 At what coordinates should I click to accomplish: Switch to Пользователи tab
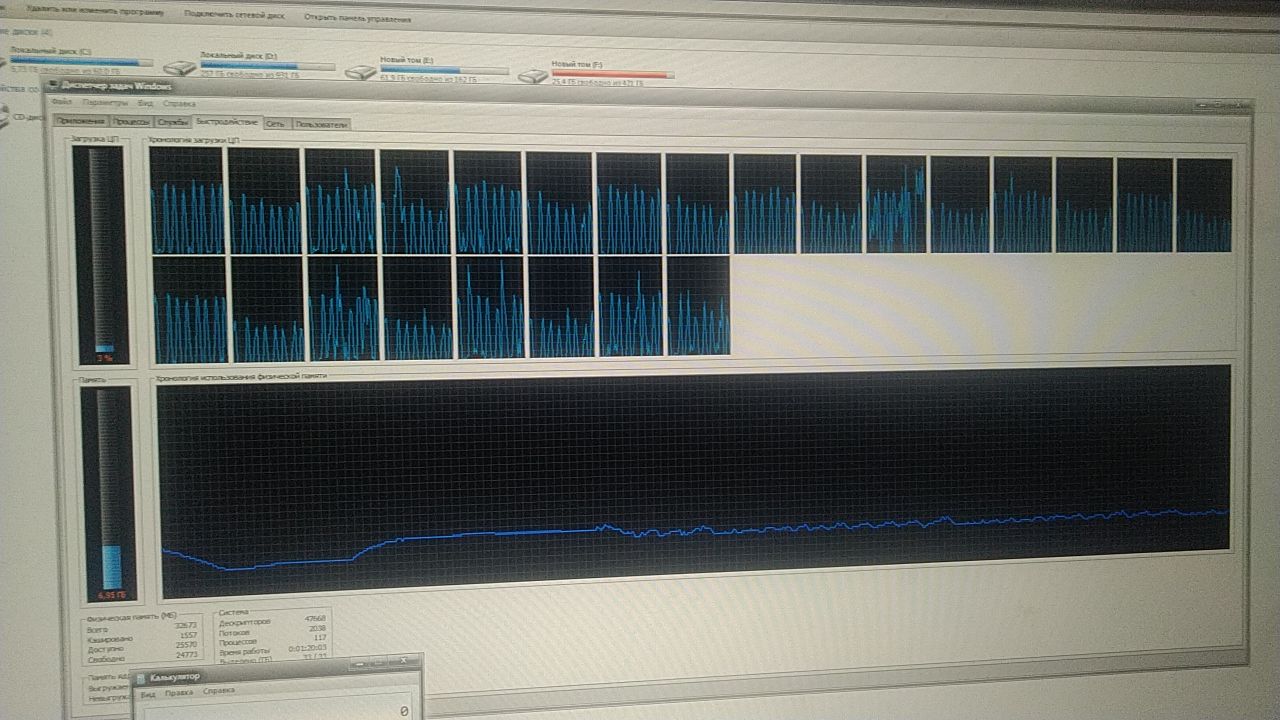(321, 124)
